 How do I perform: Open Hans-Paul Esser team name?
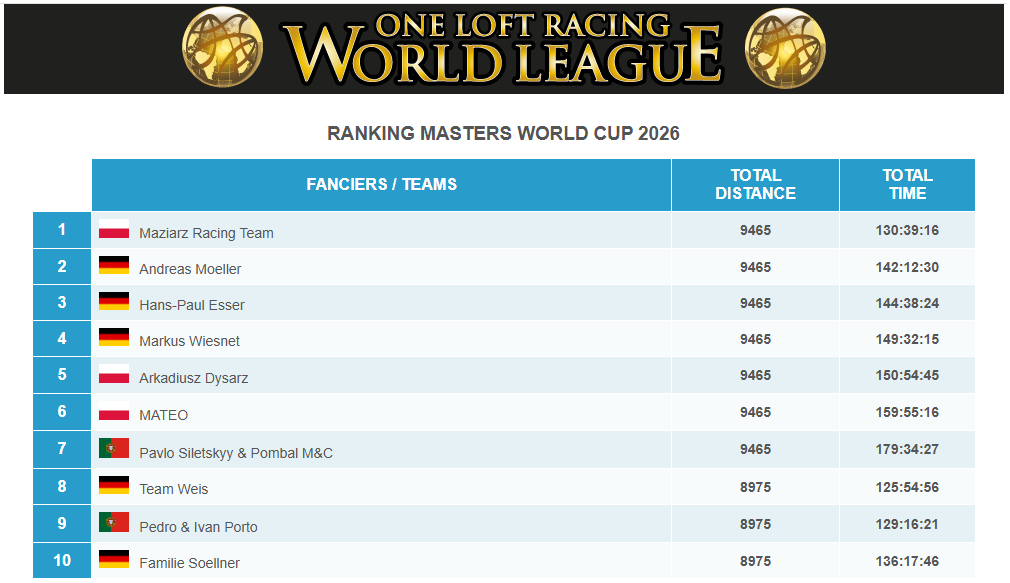192,305
